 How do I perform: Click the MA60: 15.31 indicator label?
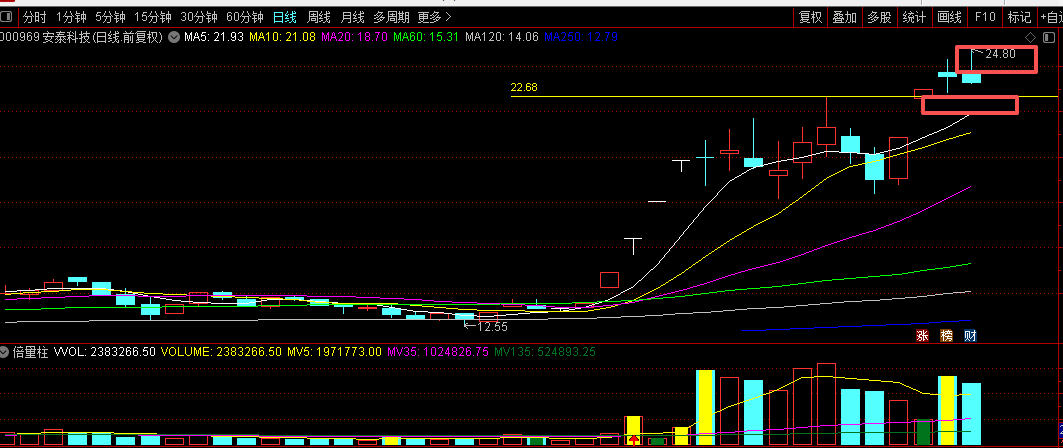coord(426,37)
